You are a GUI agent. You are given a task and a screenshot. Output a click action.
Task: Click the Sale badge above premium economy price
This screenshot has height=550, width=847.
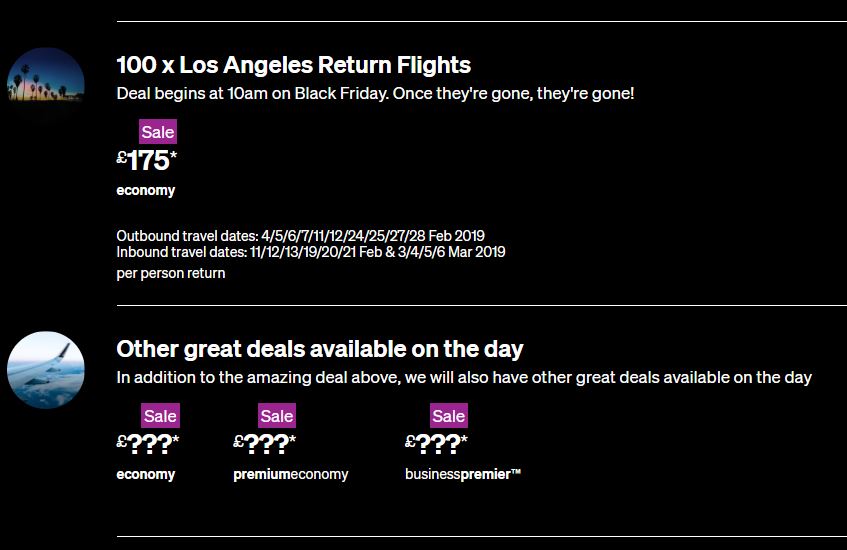277,416
